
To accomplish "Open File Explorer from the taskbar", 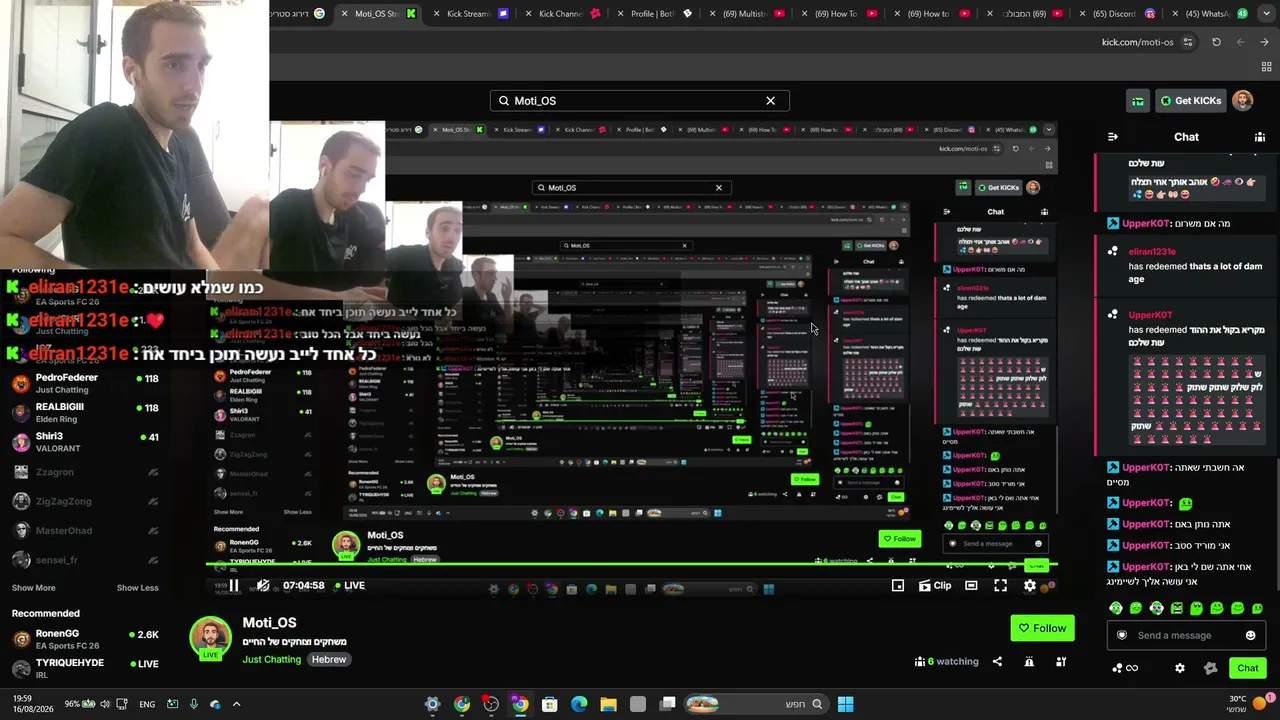I will pyautogui.click(x=608, y=704).
